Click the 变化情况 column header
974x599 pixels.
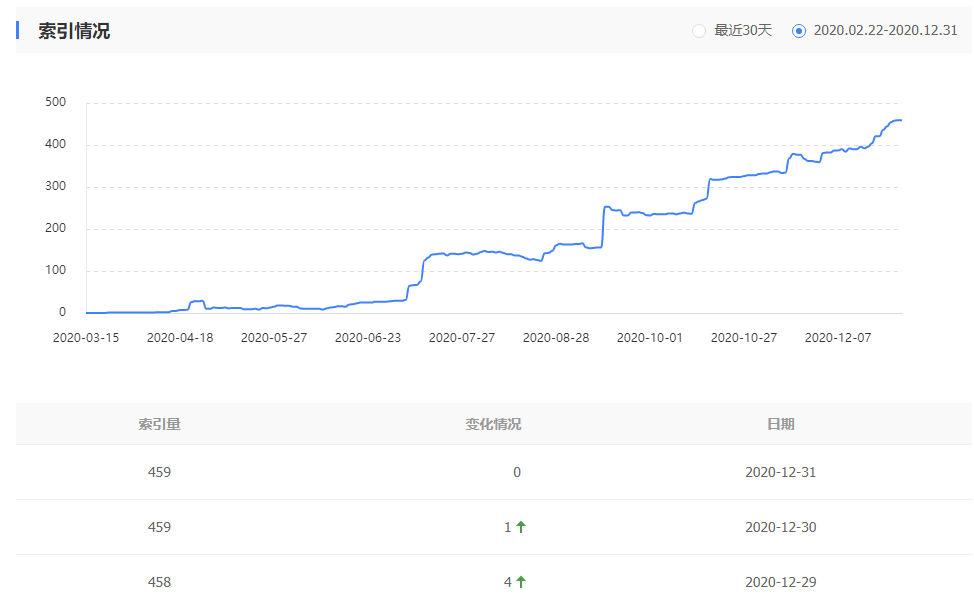493,424
